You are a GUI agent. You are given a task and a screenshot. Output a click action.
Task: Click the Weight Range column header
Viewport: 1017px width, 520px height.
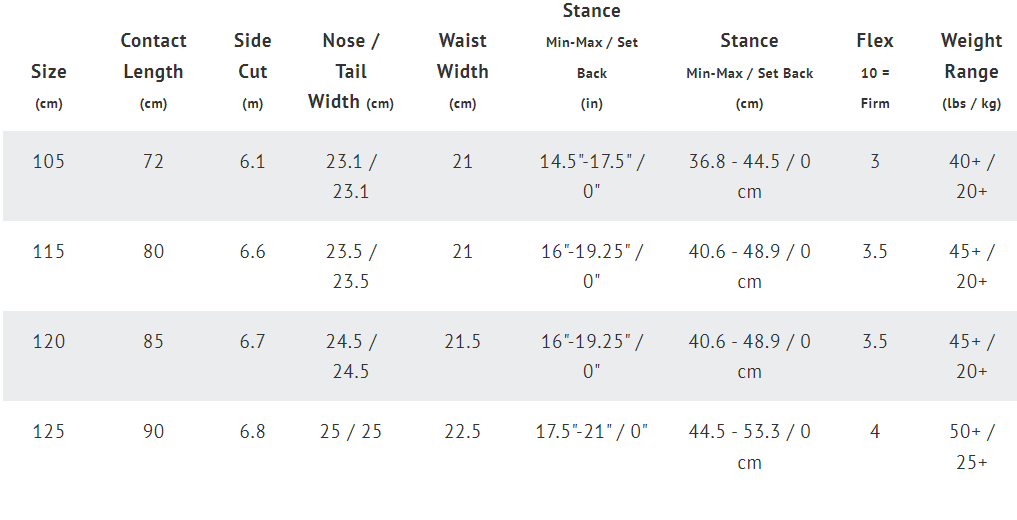(x=971, y=71)
